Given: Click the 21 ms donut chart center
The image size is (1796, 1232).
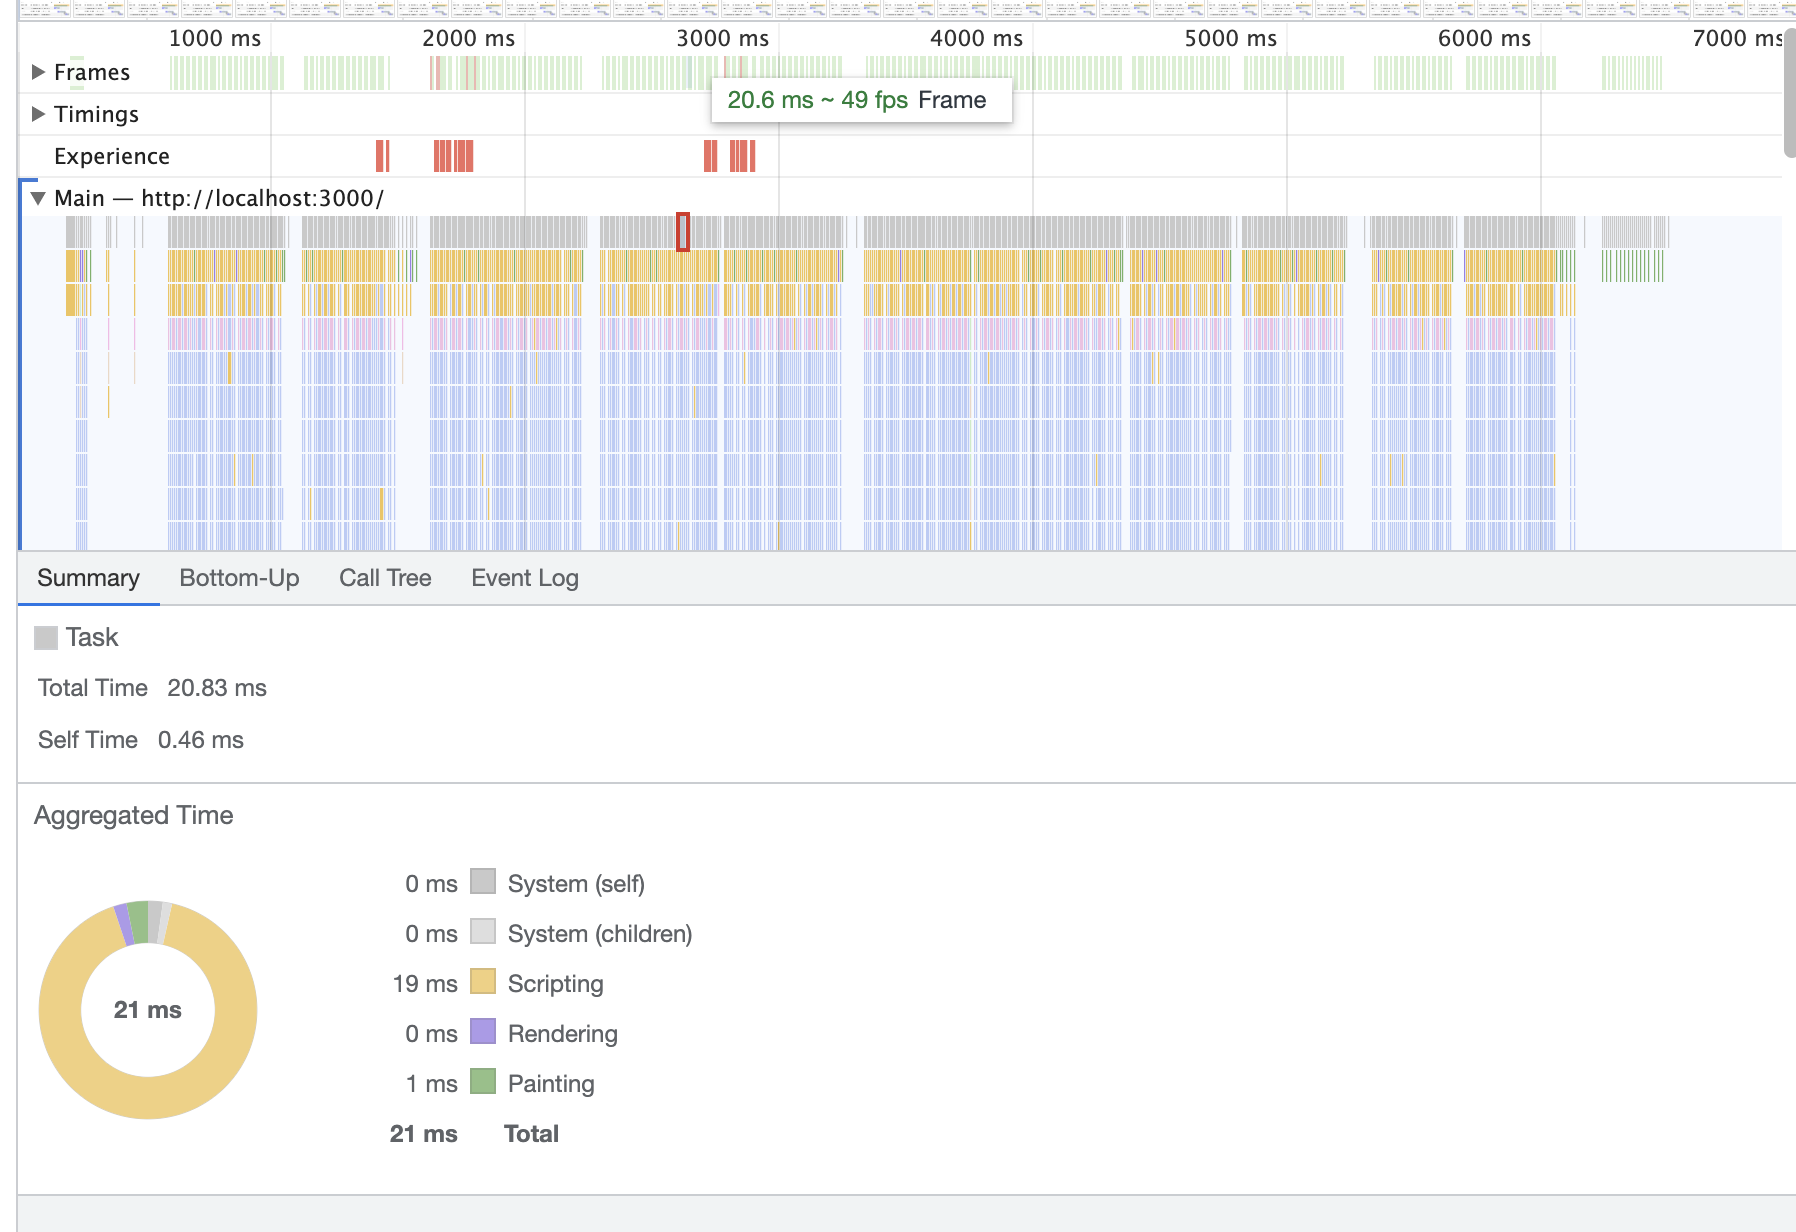Looking at the screenshot, I should tap(148, 1010).
